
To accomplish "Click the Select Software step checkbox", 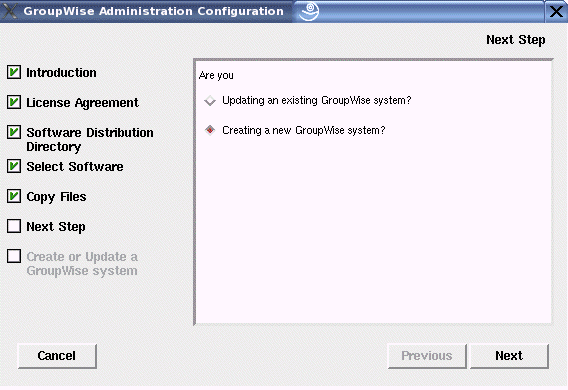I will pyautogui.click(x=14, y=166).
